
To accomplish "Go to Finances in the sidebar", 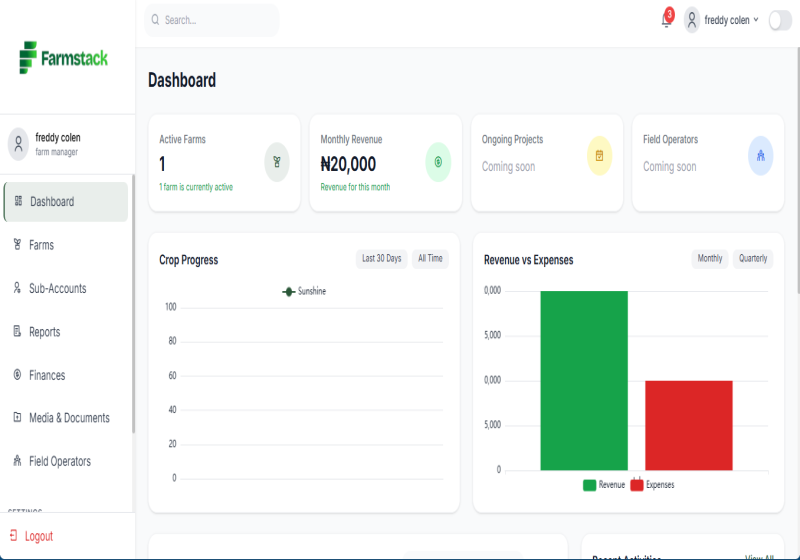I will tap(47, 375).
